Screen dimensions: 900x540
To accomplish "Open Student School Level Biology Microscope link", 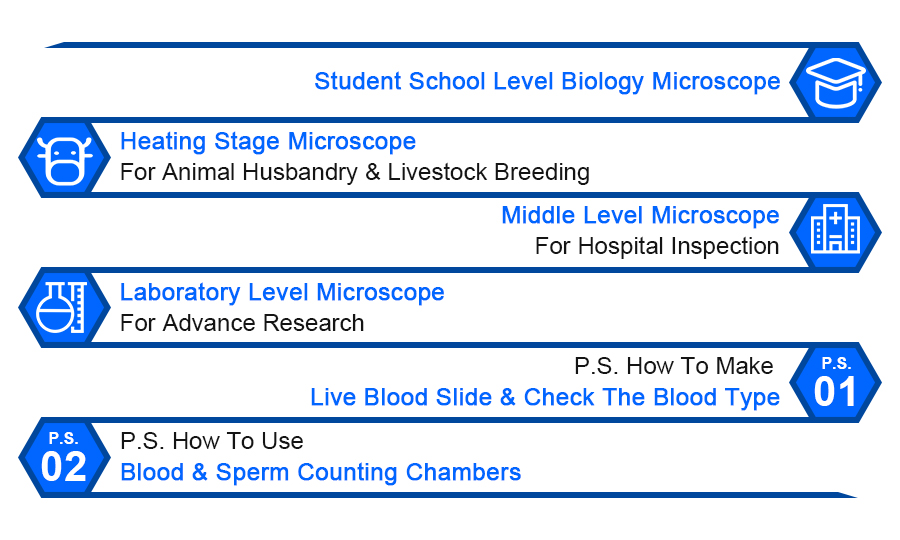I will point(547,81).
